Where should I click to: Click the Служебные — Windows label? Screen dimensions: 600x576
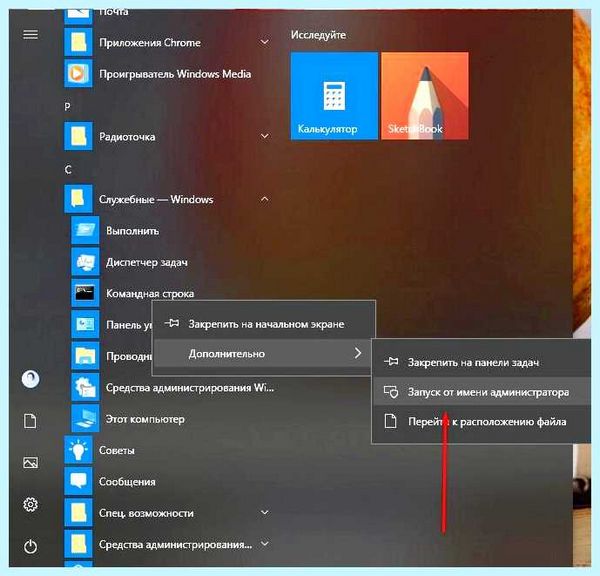pyautogui.click(x=156, y=199)
